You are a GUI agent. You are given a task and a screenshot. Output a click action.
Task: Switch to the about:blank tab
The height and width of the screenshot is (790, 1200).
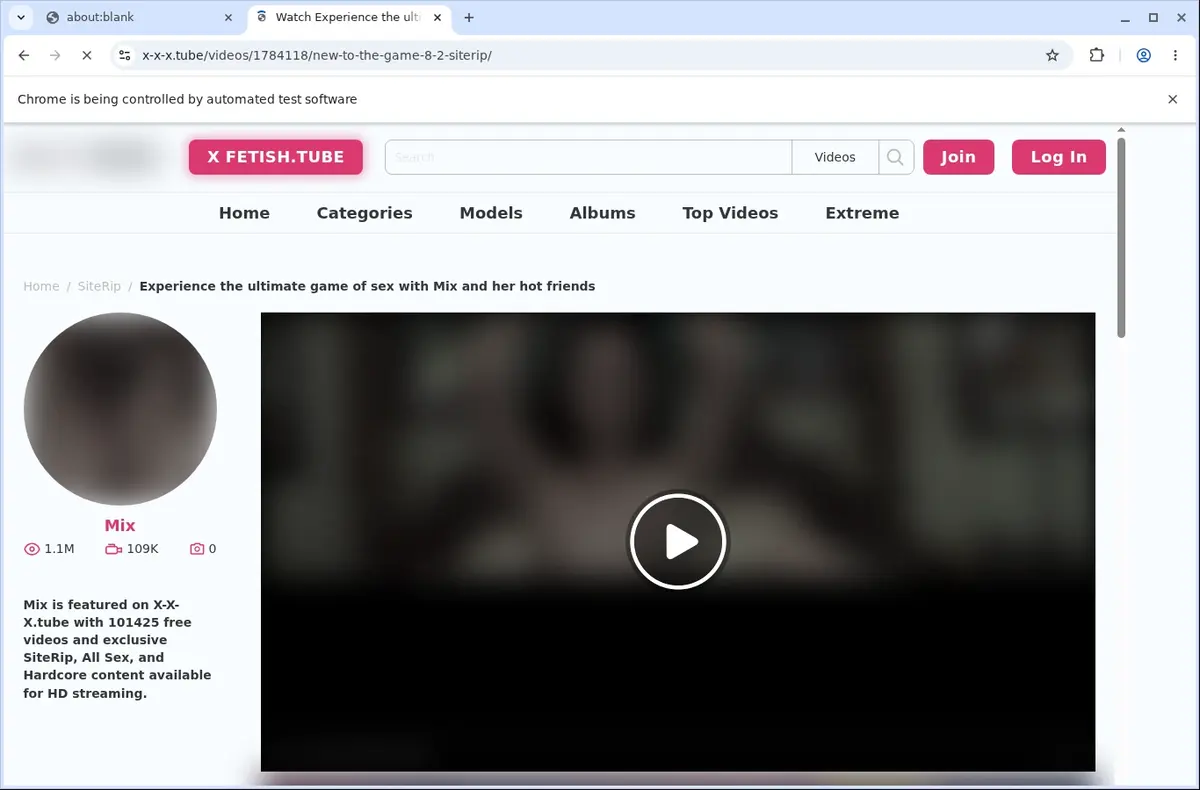click(x=140, y=17)
